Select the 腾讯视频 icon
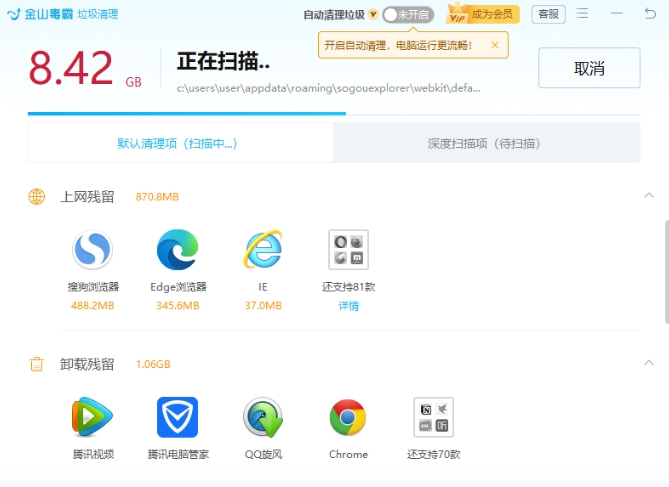Viewport: 669px width, 487px height. click(92, 417)
